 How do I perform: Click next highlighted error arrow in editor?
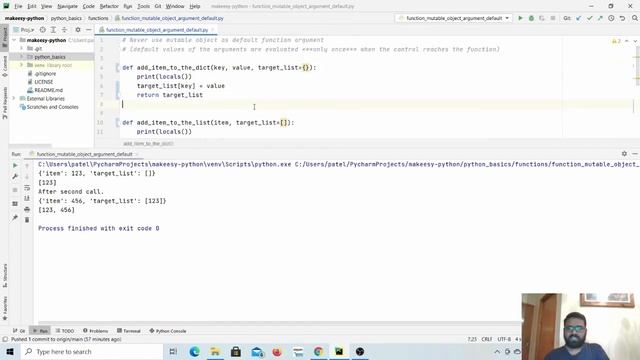[635, 41]
